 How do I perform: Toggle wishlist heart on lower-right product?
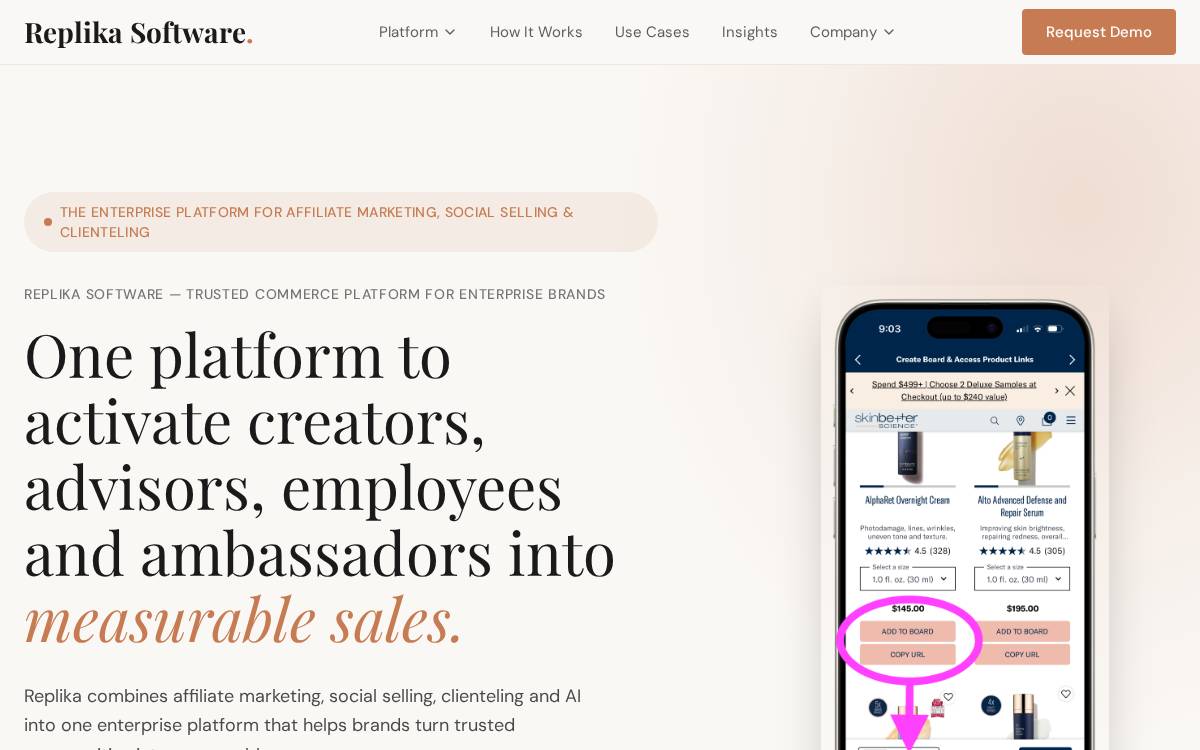1065,693
